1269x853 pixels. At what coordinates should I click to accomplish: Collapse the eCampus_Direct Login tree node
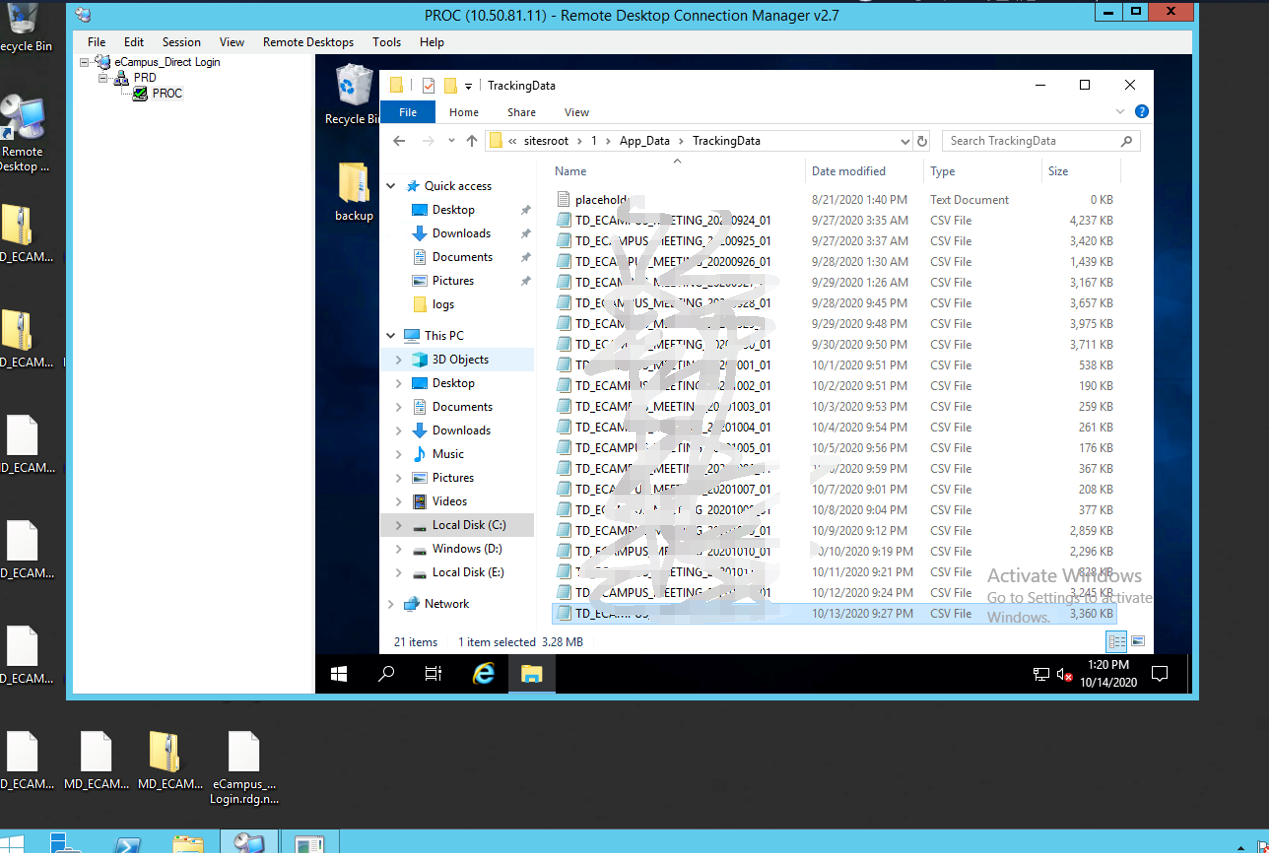coord(85,62)
